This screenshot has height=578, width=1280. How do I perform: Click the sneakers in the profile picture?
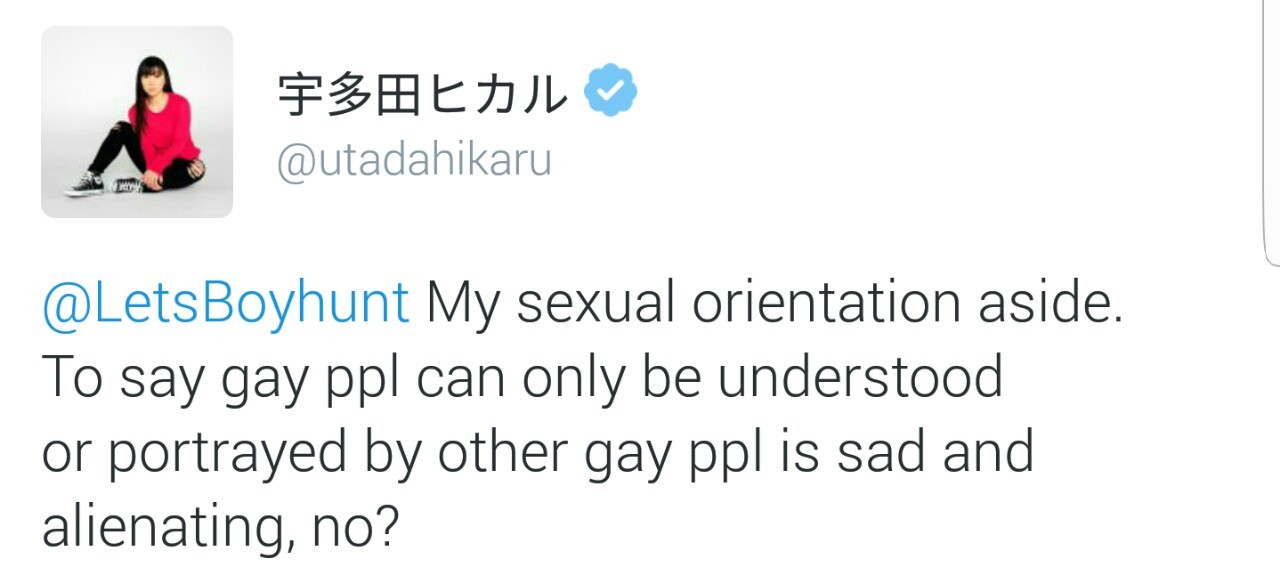[86, 185]
